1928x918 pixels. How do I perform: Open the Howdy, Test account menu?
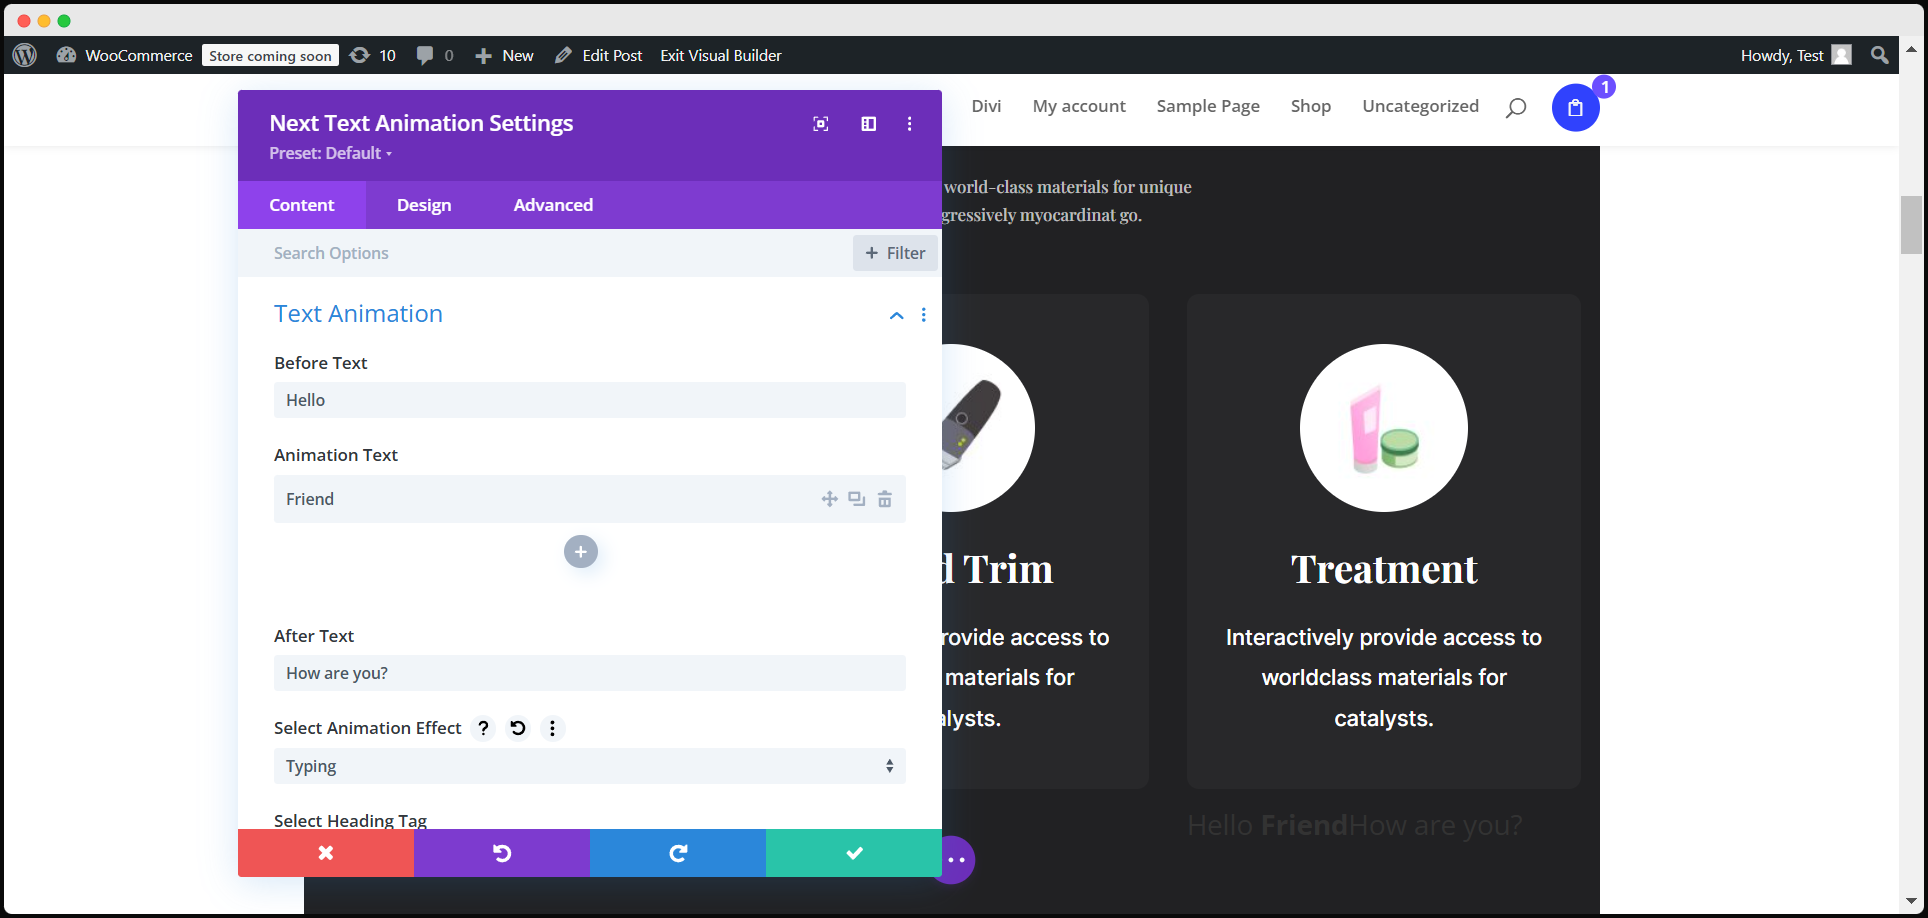click(1796, 55)
